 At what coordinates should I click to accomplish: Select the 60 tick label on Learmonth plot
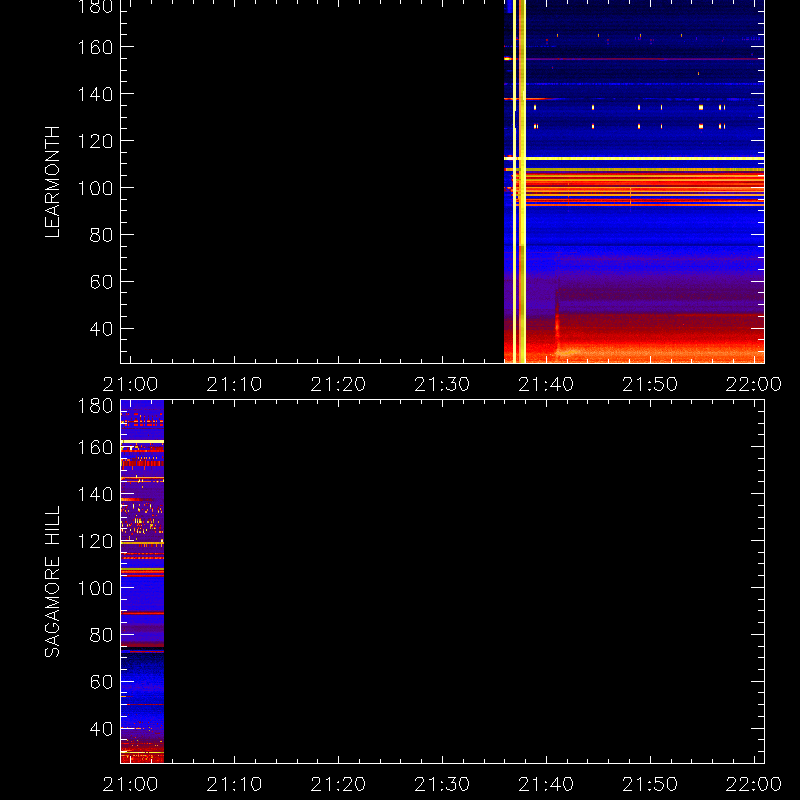(x=102, y=282)
